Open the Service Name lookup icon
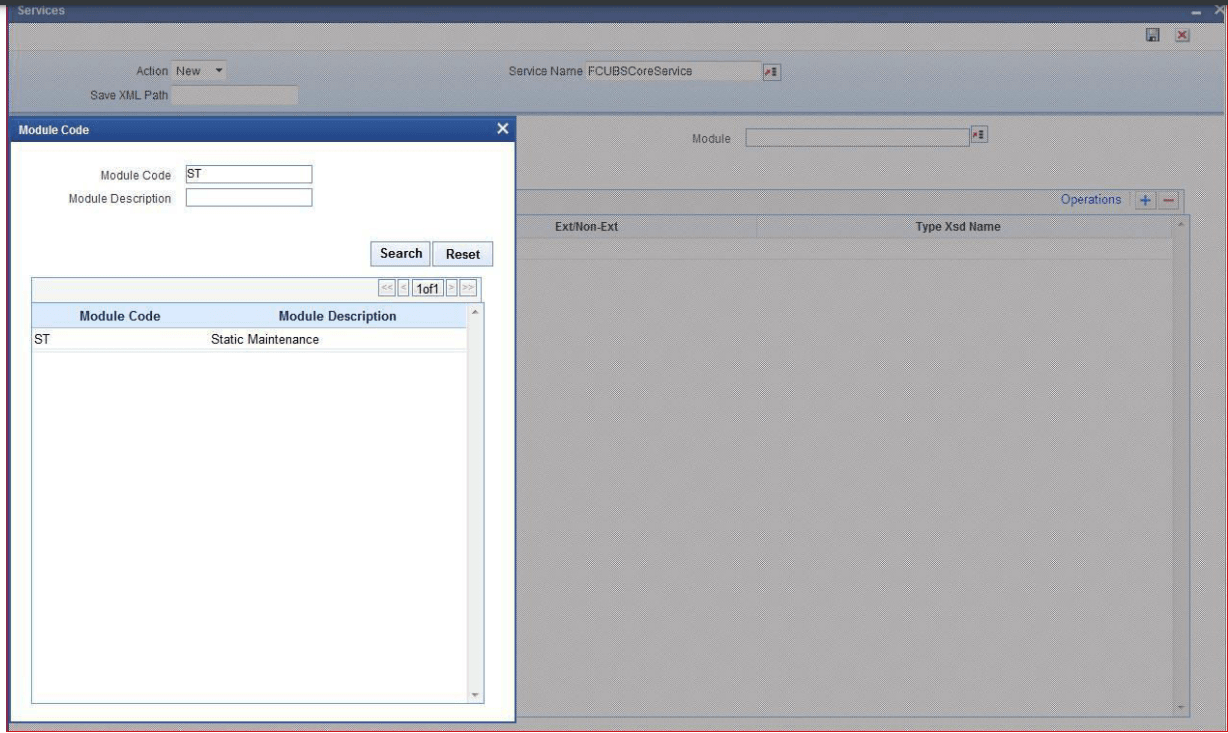Viewport: 1228px width, 733px height. click(x=771, y=71)
